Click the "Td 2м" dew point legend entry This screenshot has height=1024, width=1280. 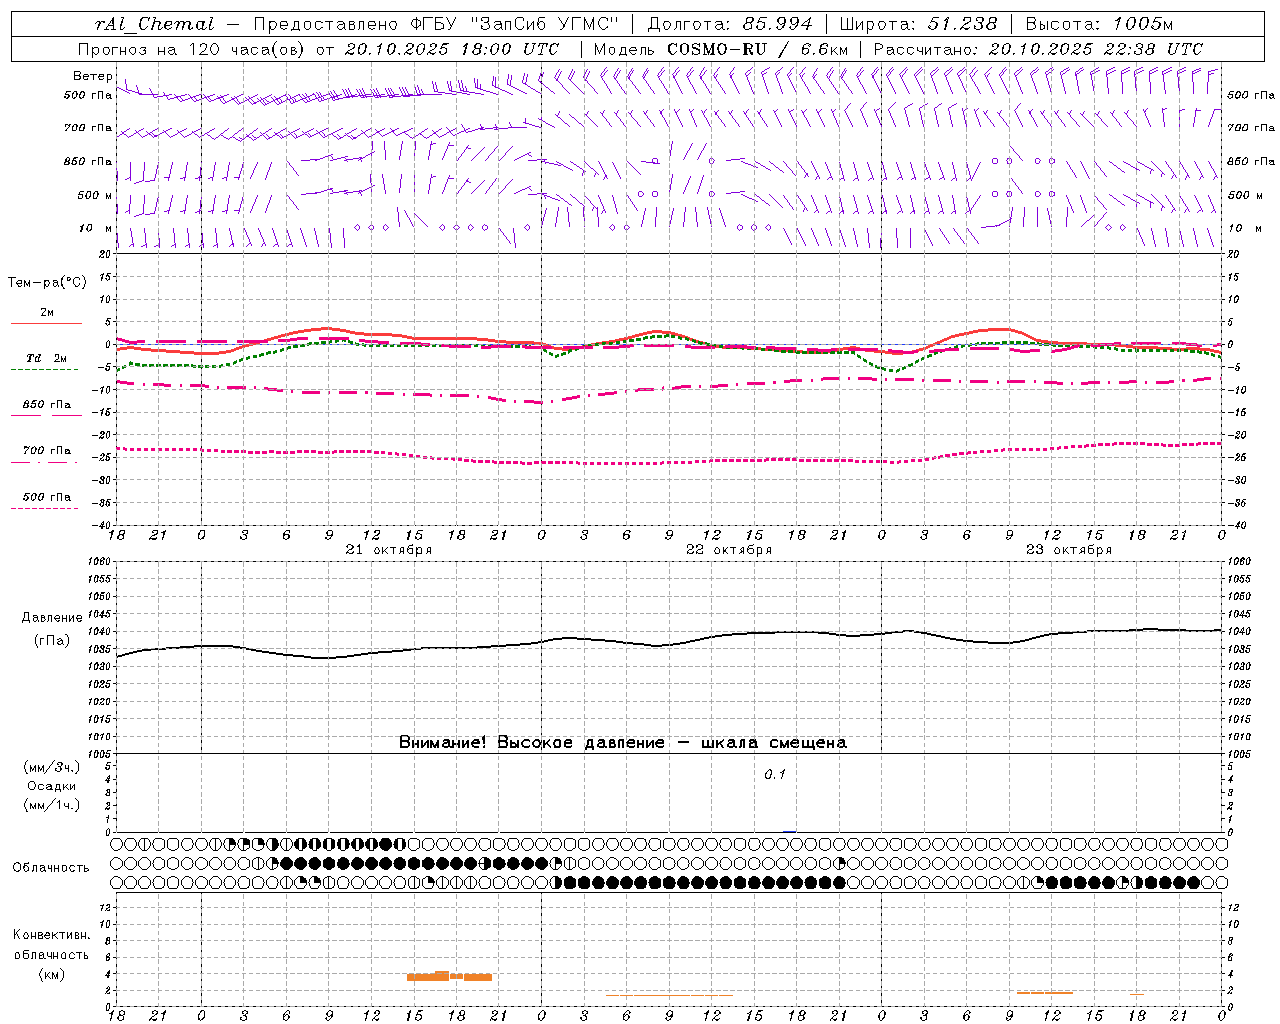pos(47,358)
